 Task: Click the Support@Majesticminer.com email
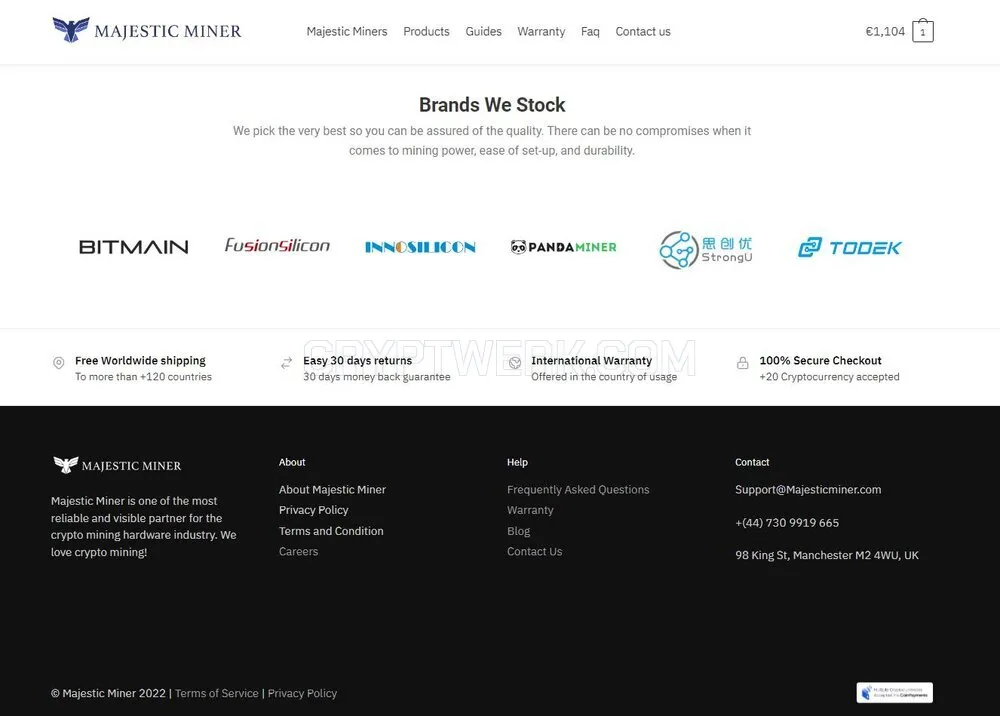point(808,490)
